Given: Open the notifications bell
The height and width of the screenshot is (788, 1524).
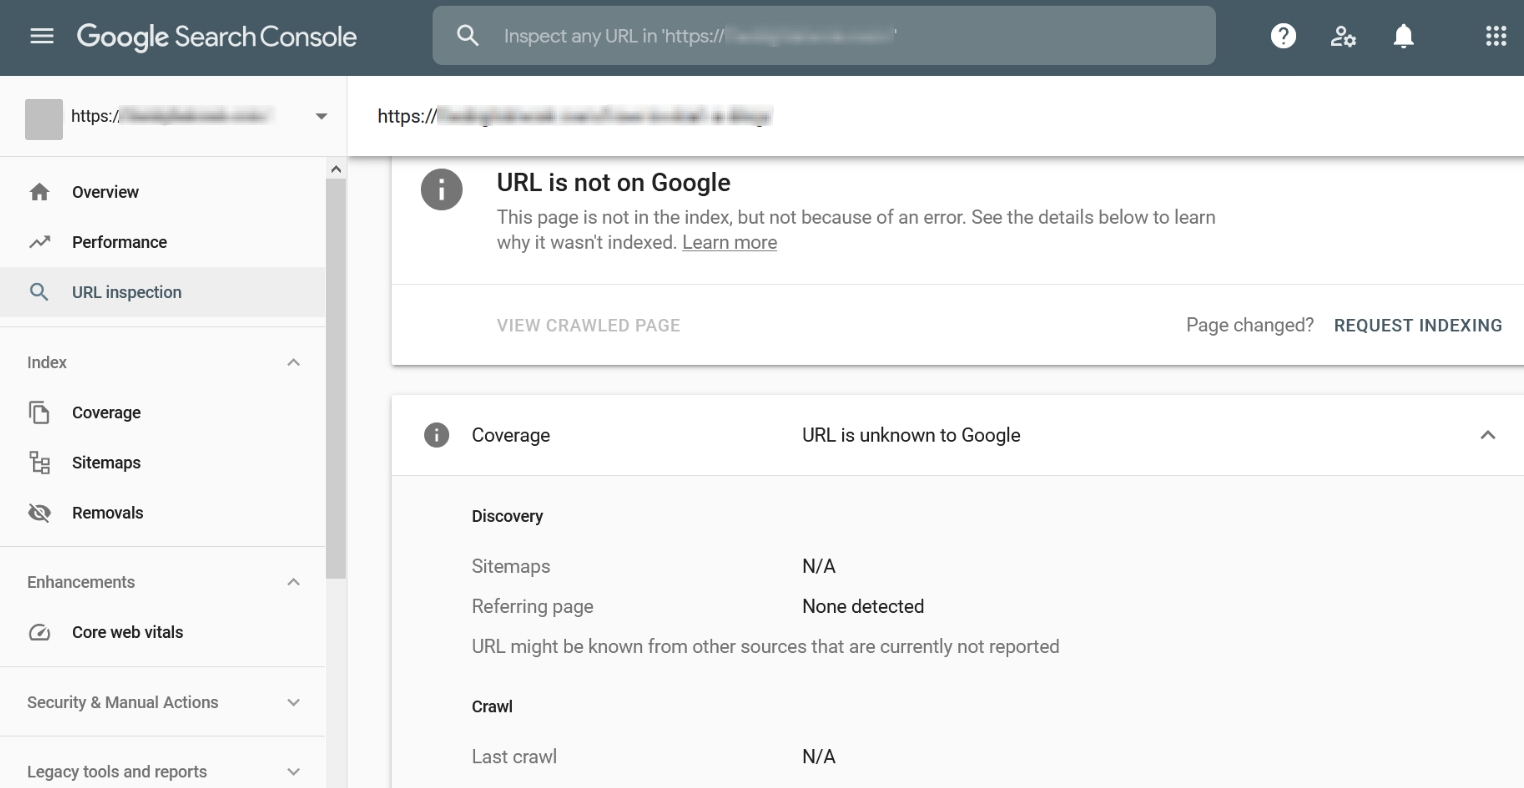Looking at the screenshot, I should [1404, 36].
